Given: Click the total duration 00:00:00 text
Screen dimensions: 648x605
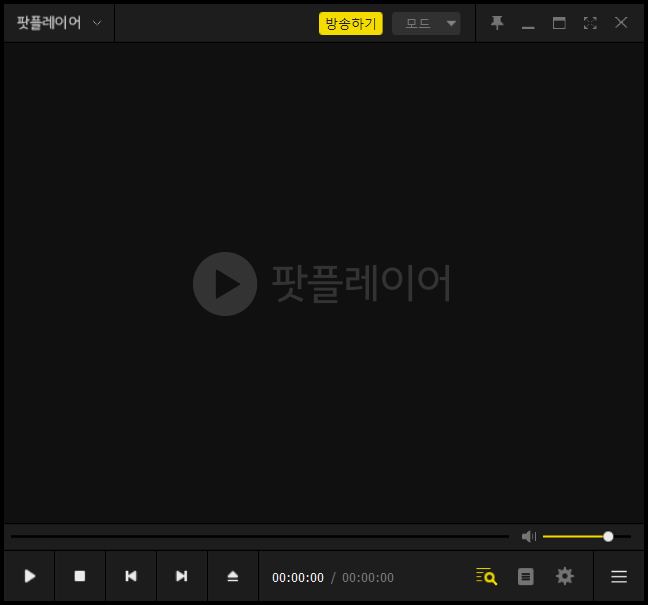Looking at the screenshot, I should [x=368, y=577].
